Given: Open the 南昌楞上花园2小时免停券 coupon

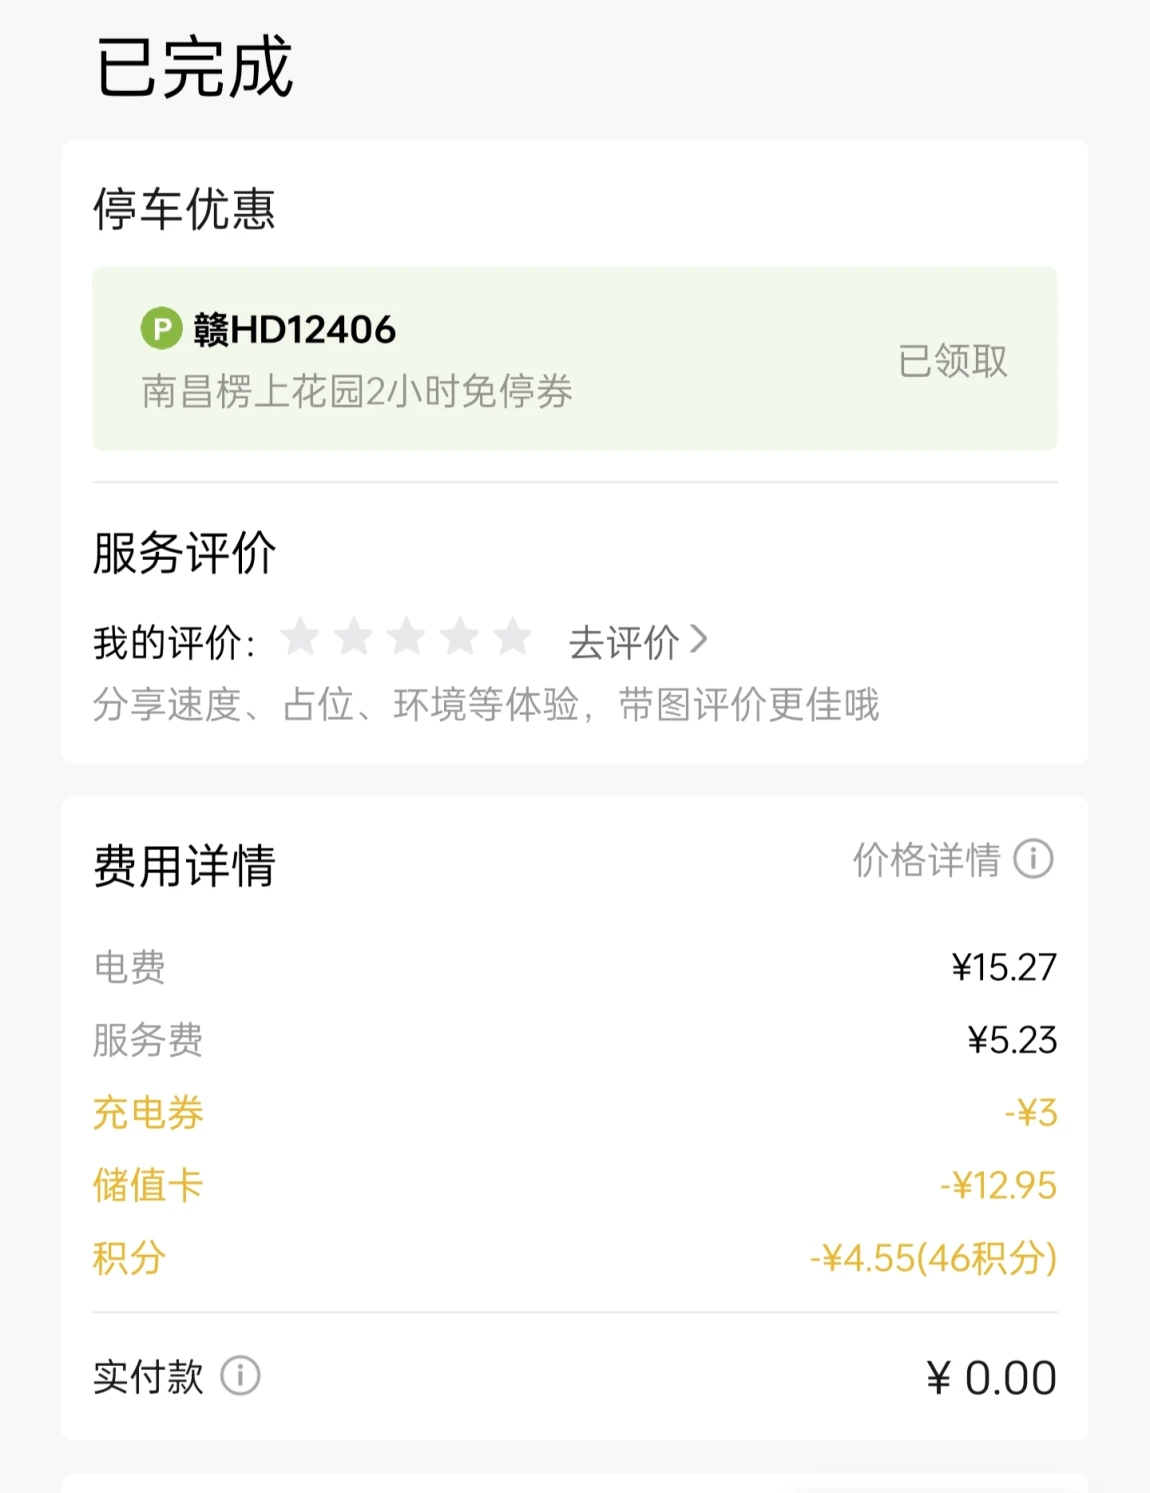Looking at the screenshot, I should tap(357, 391).
